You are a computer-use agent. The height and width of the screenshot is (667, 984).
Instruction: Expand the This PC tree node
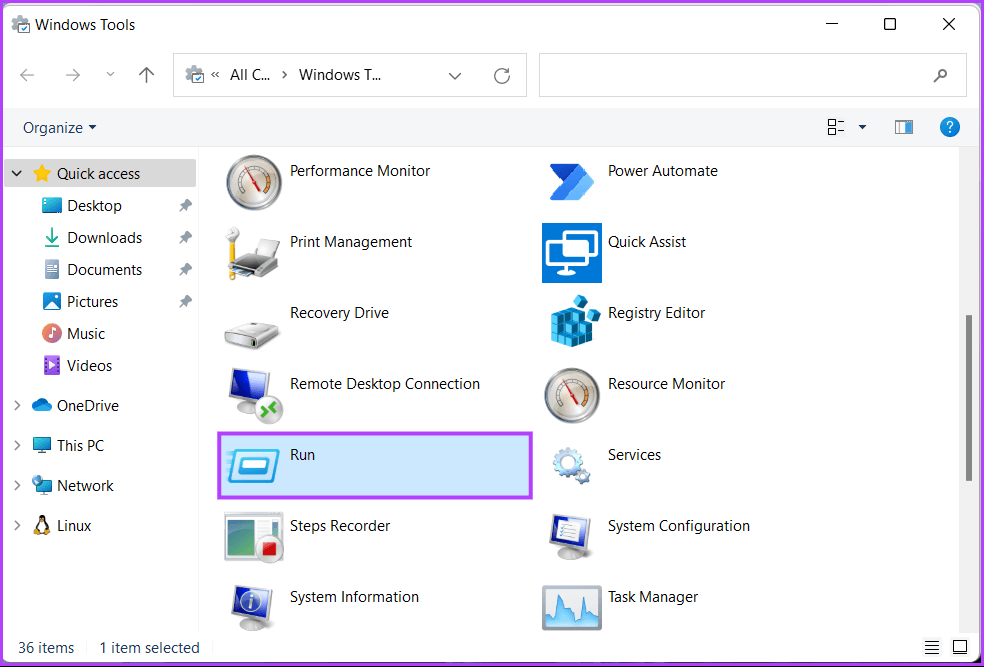[x=18, y=446]
